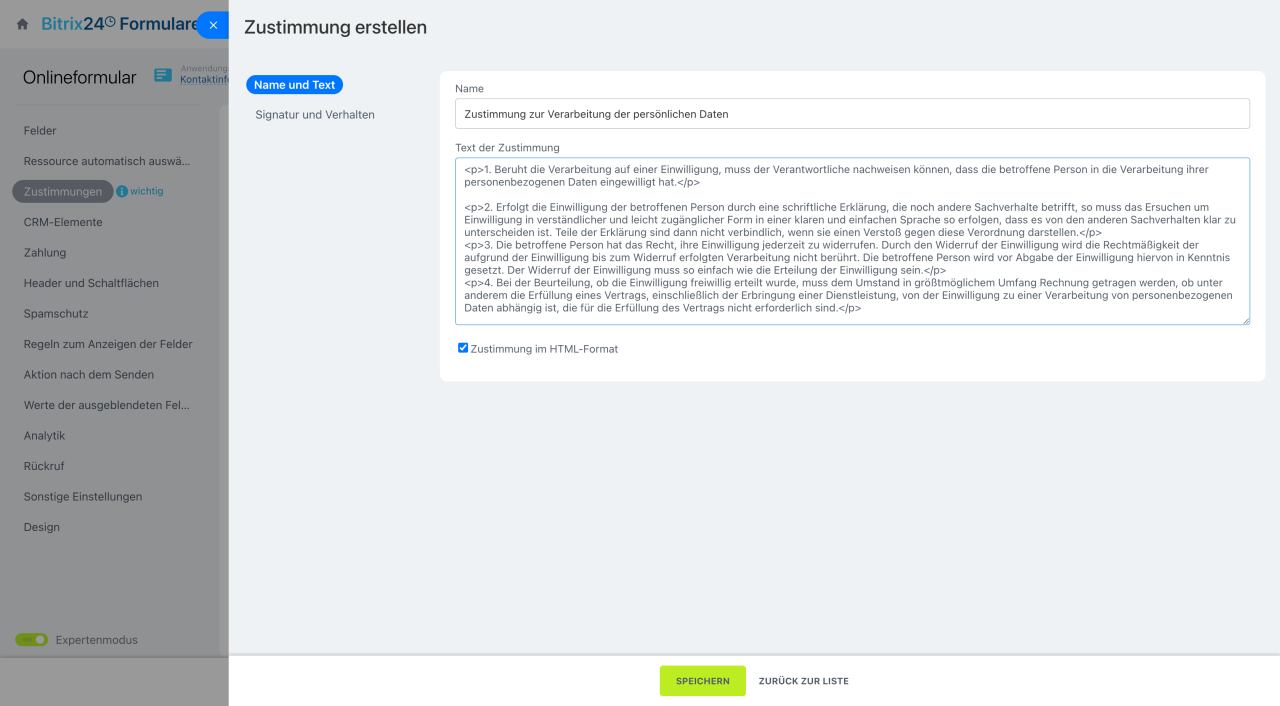Focus the Text der Zustimmung textarea
This screenshot has width=1280, height=706.
(852, 241)
